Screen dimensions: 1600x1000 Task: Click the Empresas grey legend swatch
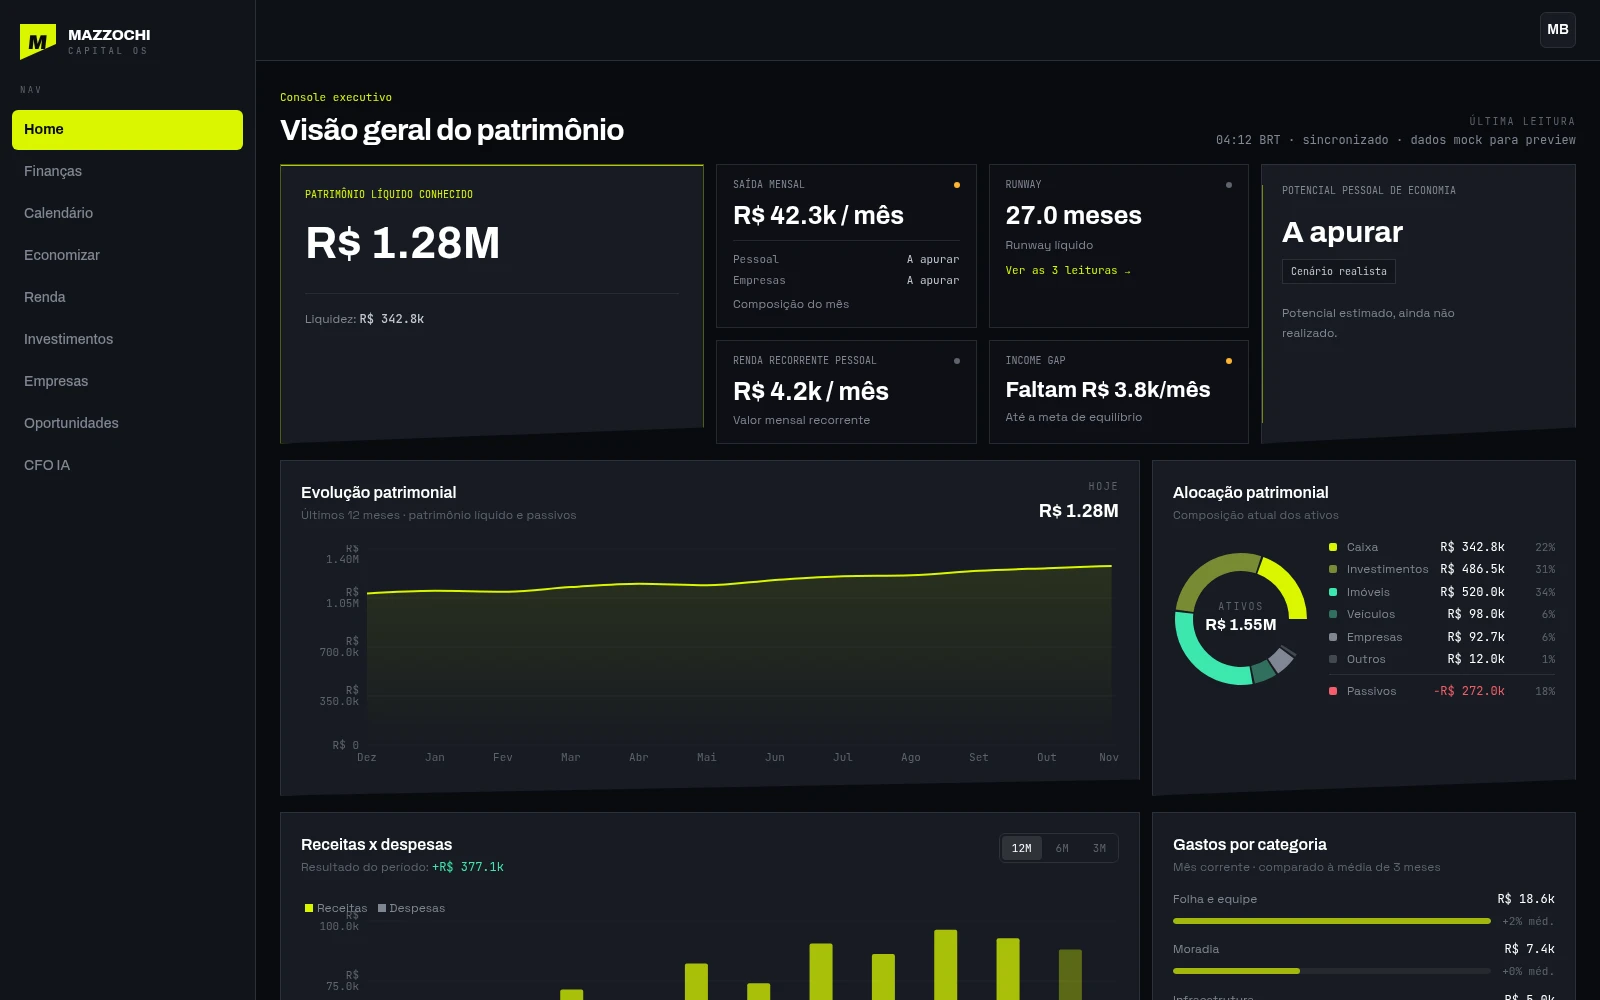[1333, 637]
